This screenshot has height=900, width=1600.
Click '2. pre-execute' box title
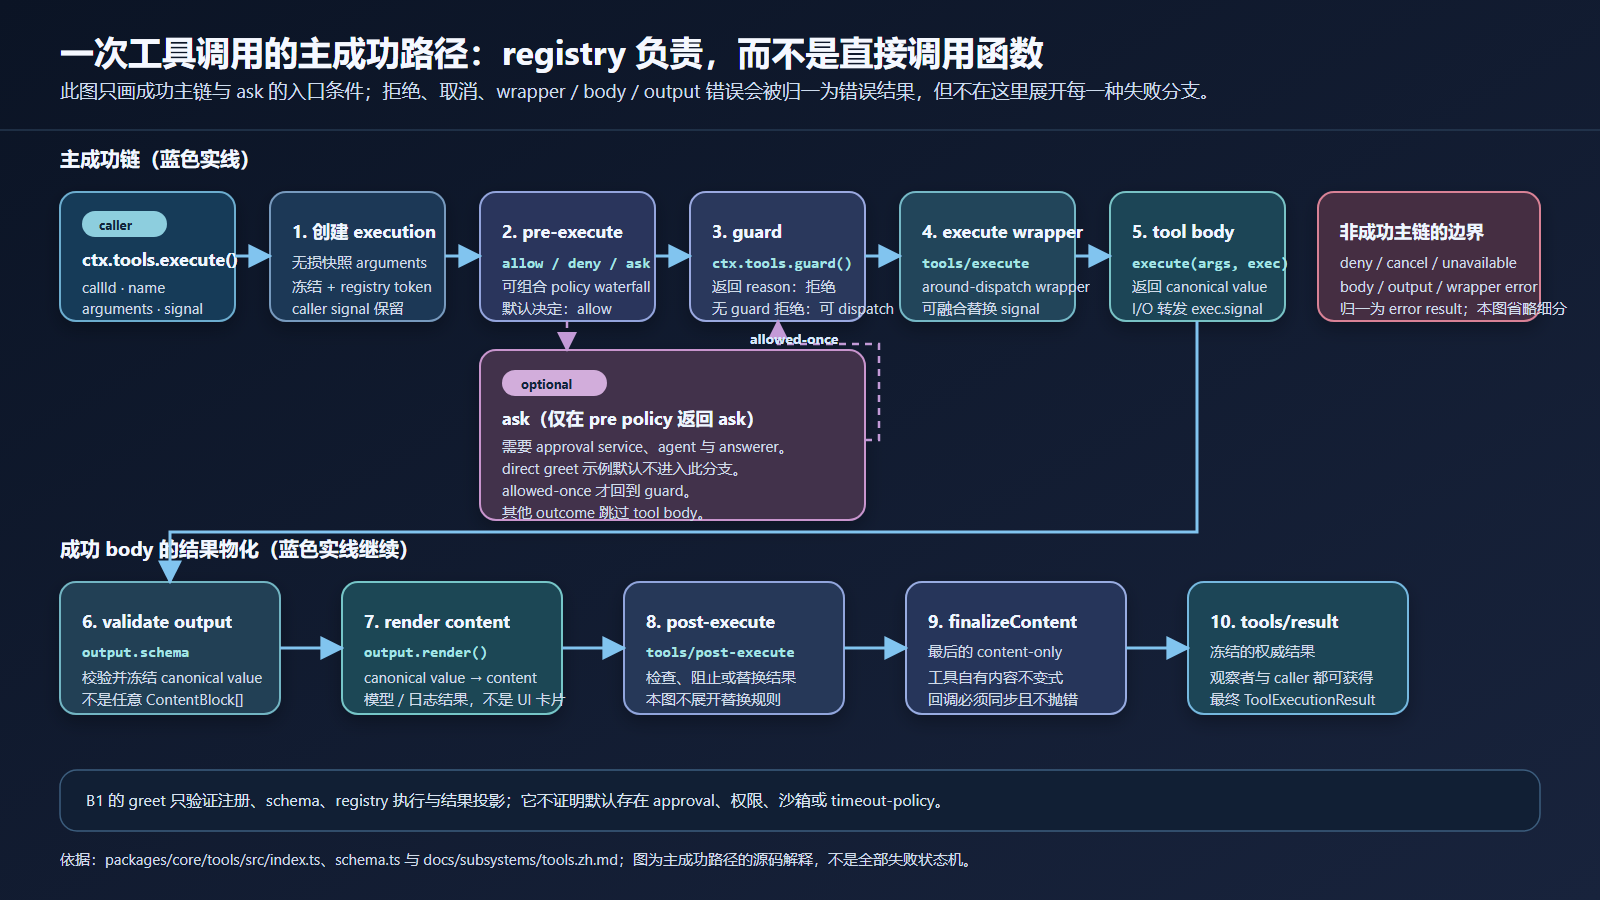(x=562, y=232)
